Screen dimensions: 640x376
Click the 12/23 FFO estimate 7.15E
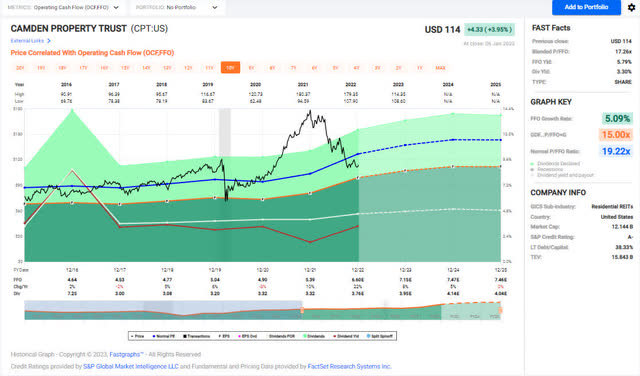click(x=405, y=280)
